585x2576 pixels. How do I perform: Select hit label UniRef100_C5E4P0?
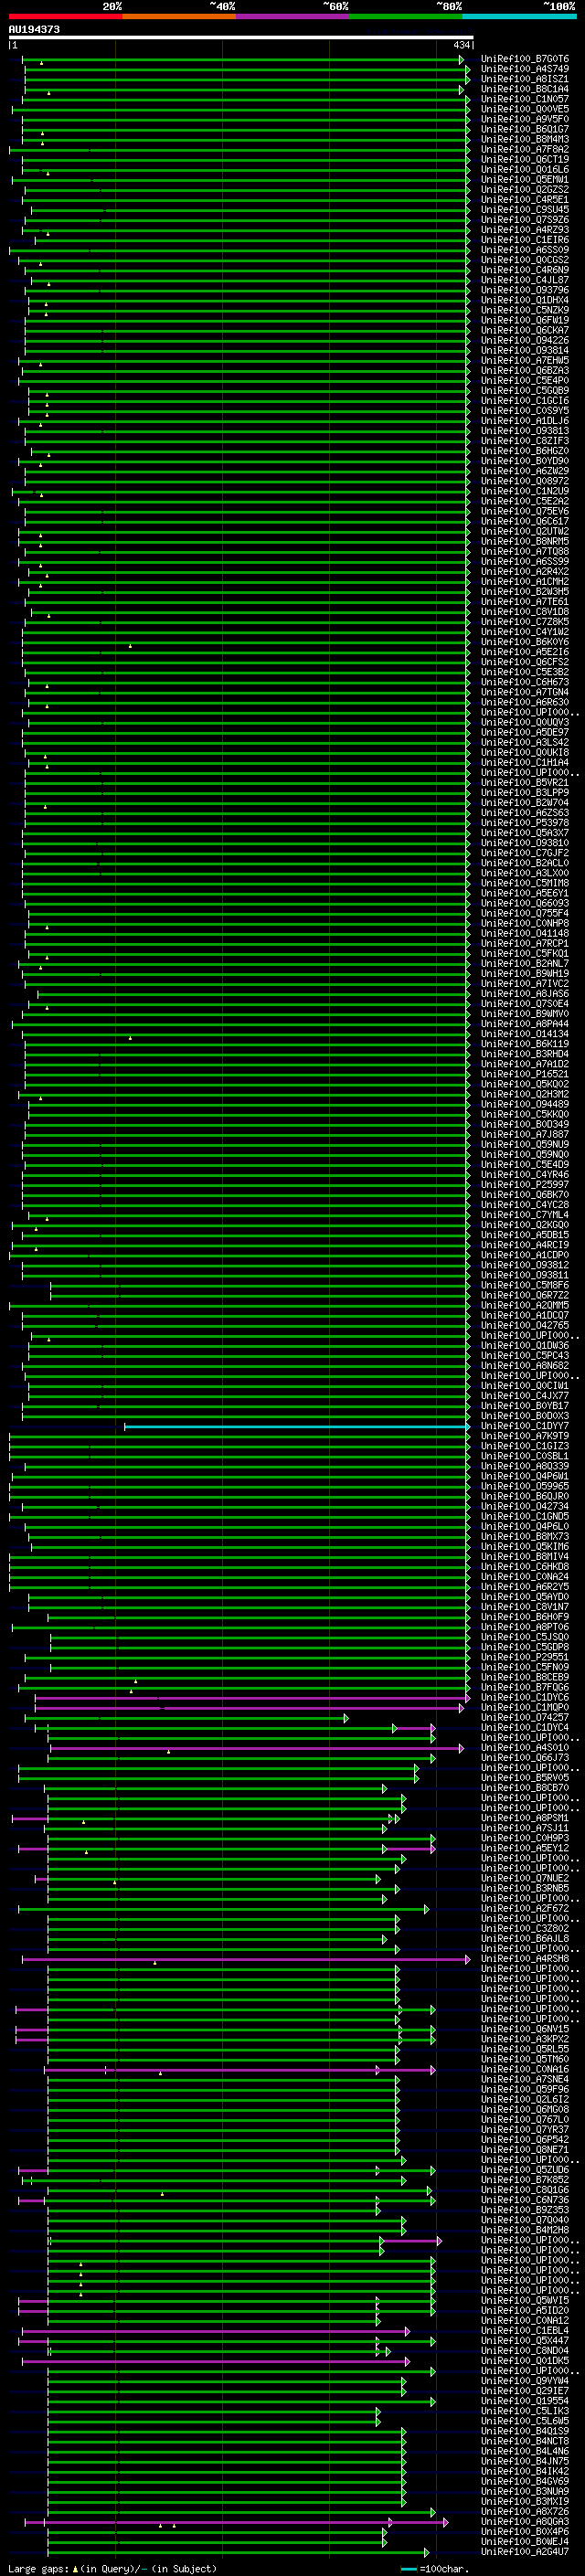click(x=525, y=381)
